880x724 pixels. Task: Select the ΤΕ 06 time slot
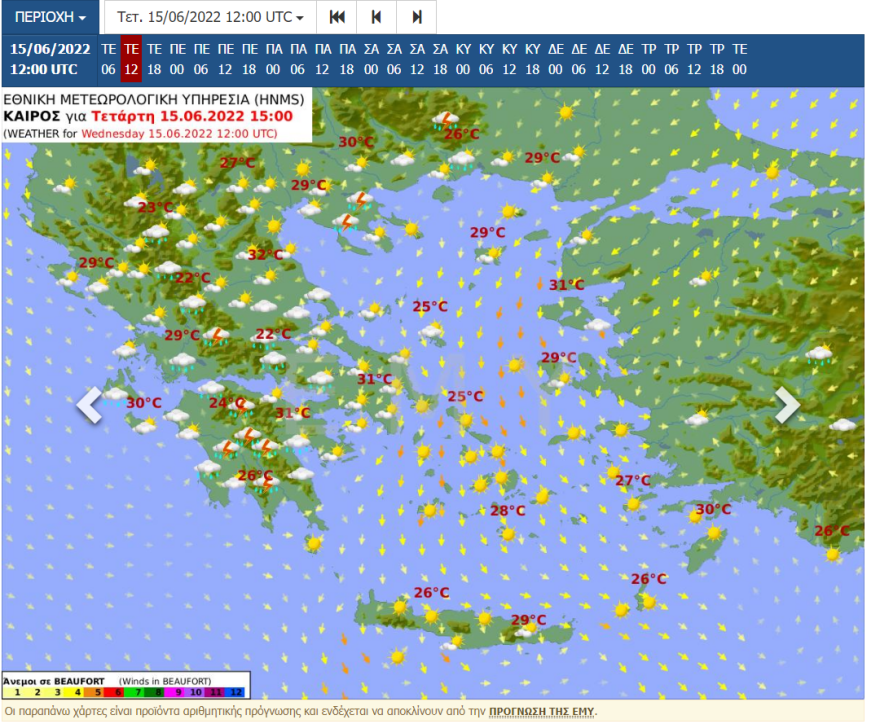(x=108, y=59)
